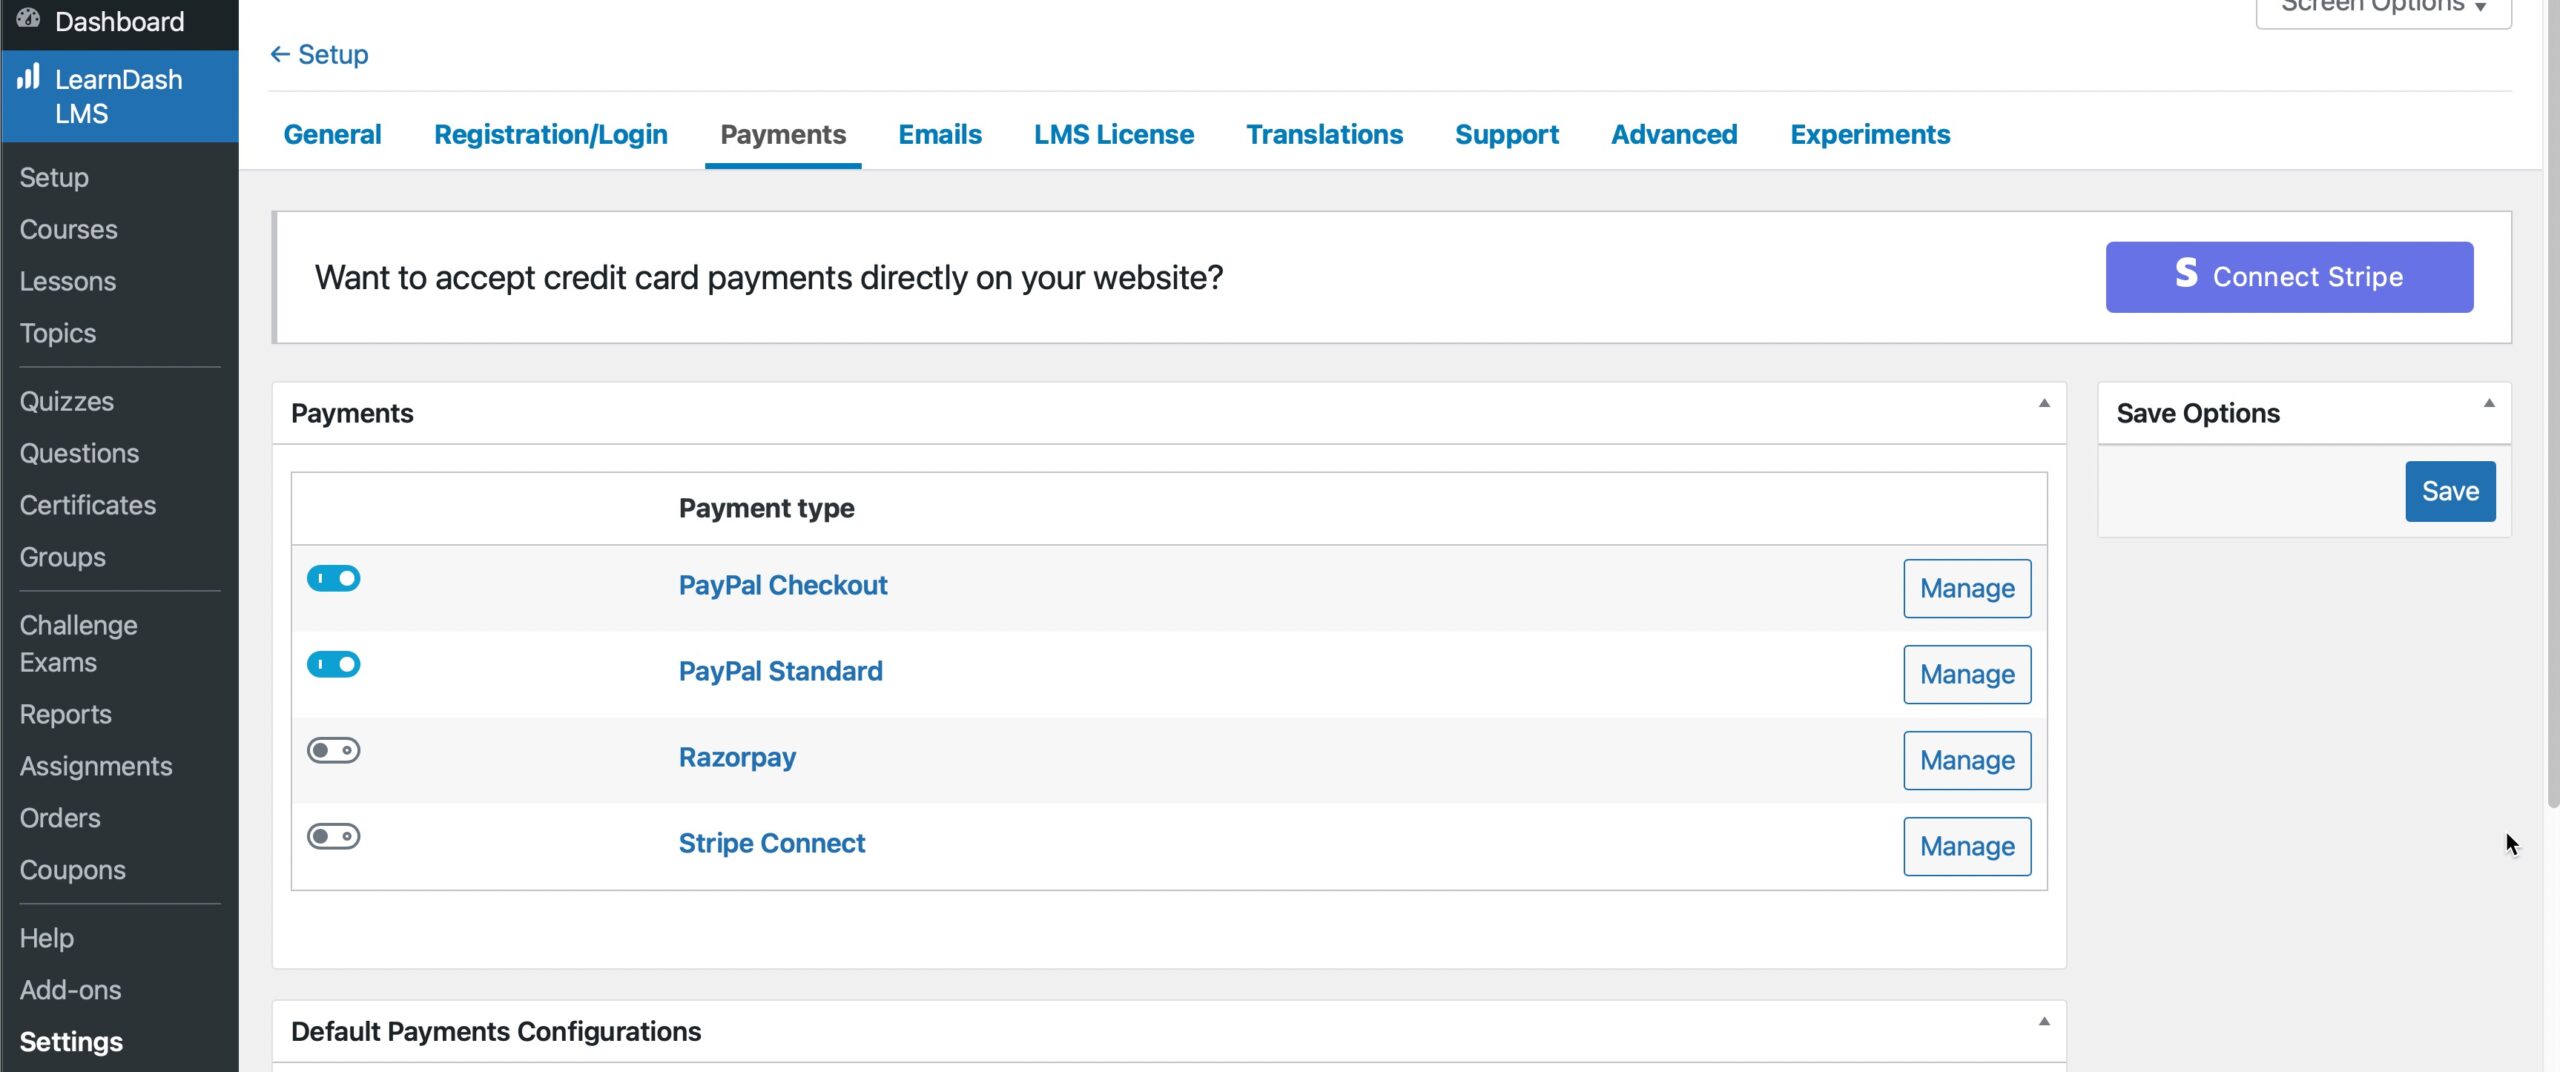Click the Save Options panel title

(x=2198, y=413)
